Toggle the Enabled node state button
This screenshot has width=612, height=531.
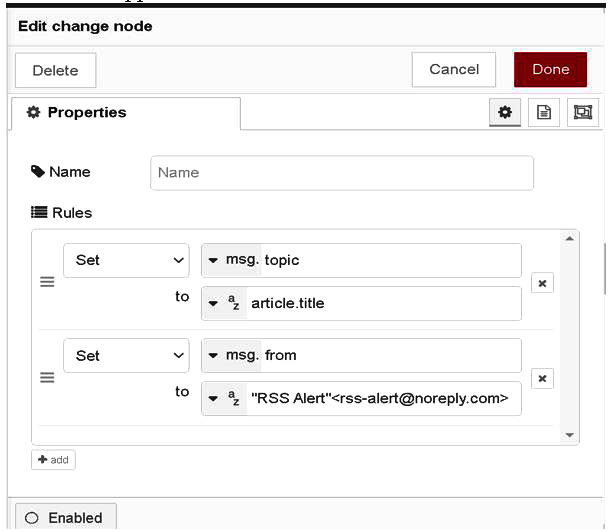point(65,517)
